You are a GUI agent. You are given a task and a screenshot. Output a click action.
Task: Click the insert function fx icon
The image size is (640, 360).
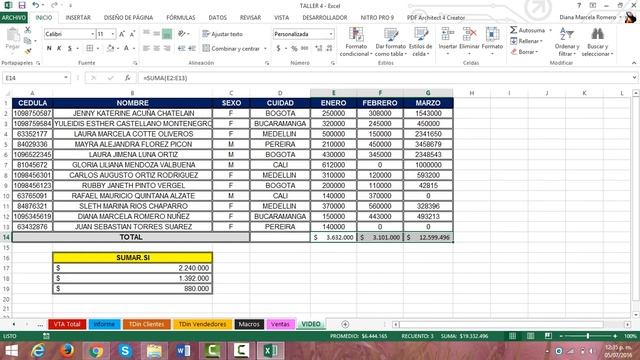click(127, 78)
